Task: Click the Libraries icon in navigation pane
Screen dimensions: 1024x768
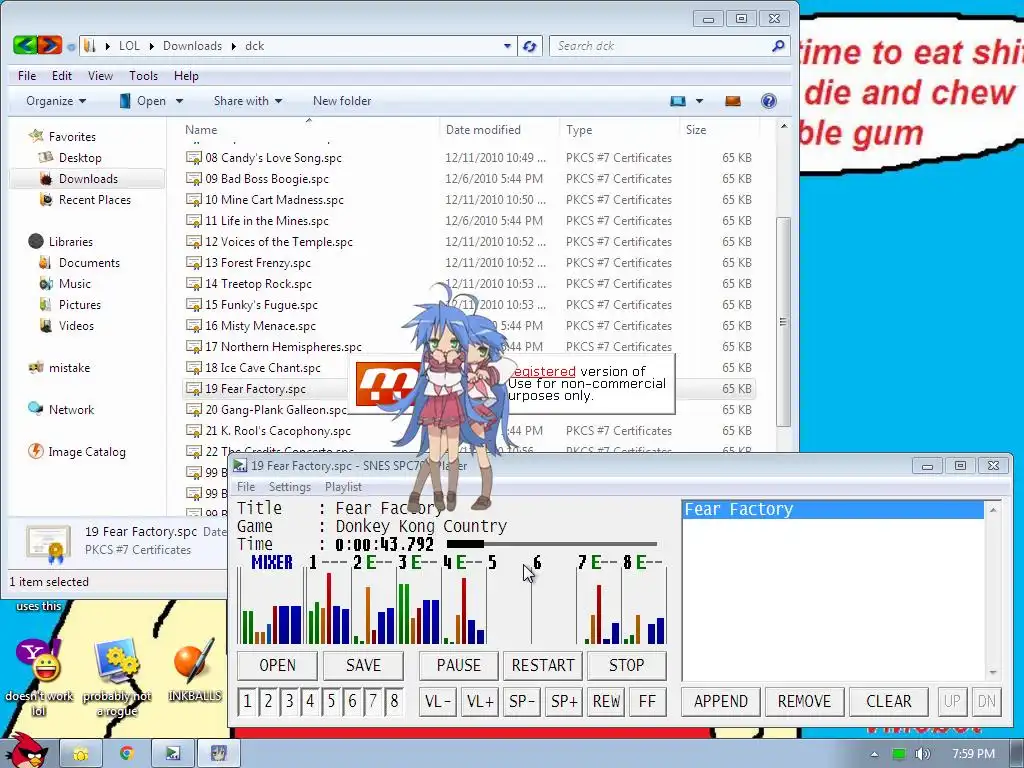Action: (36, 241)
